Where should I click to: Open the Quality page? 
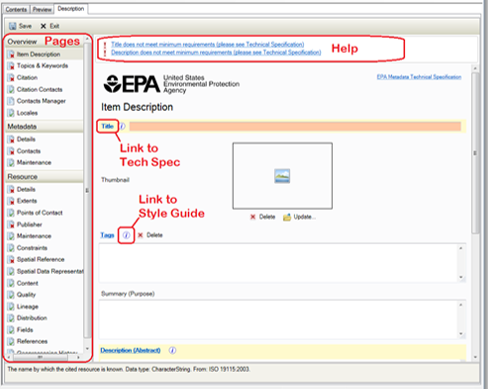click(x=26, y=295)
